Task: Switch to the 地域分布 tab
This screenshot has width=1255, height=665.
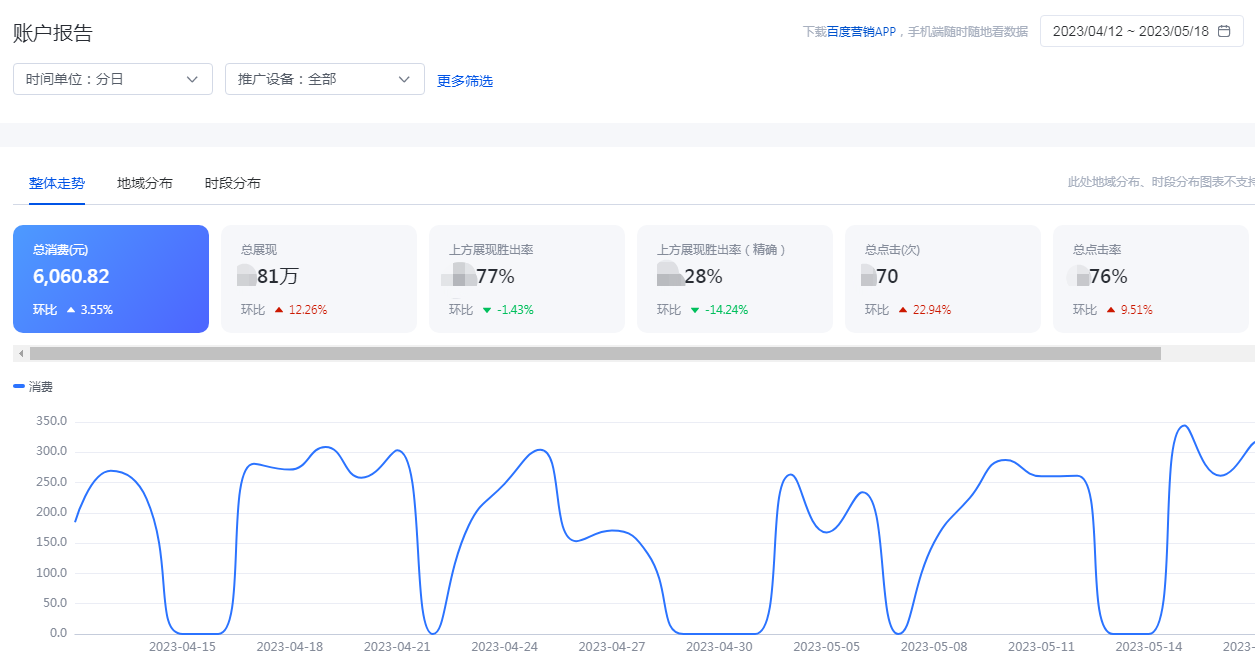Action: [x=145, y=183]
